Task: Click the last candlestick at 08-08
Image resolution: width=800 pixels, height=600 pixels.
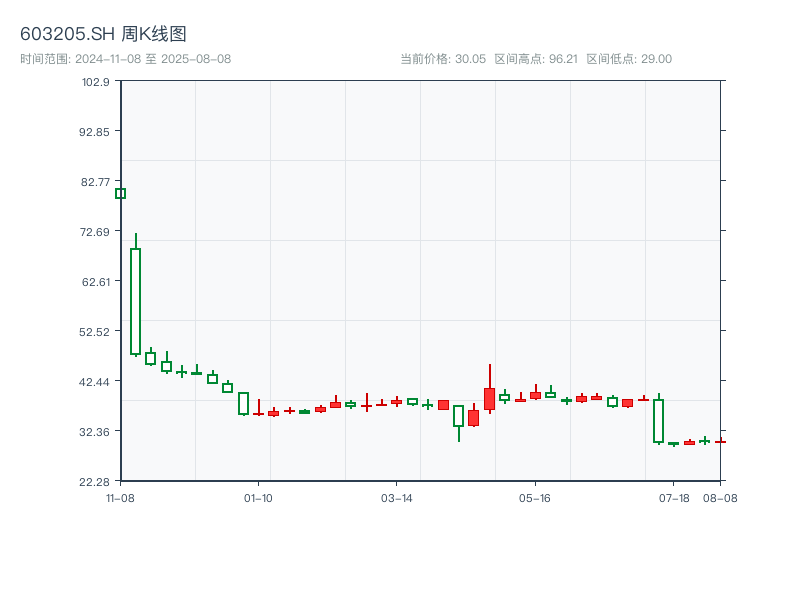Action: click(720, 441)
